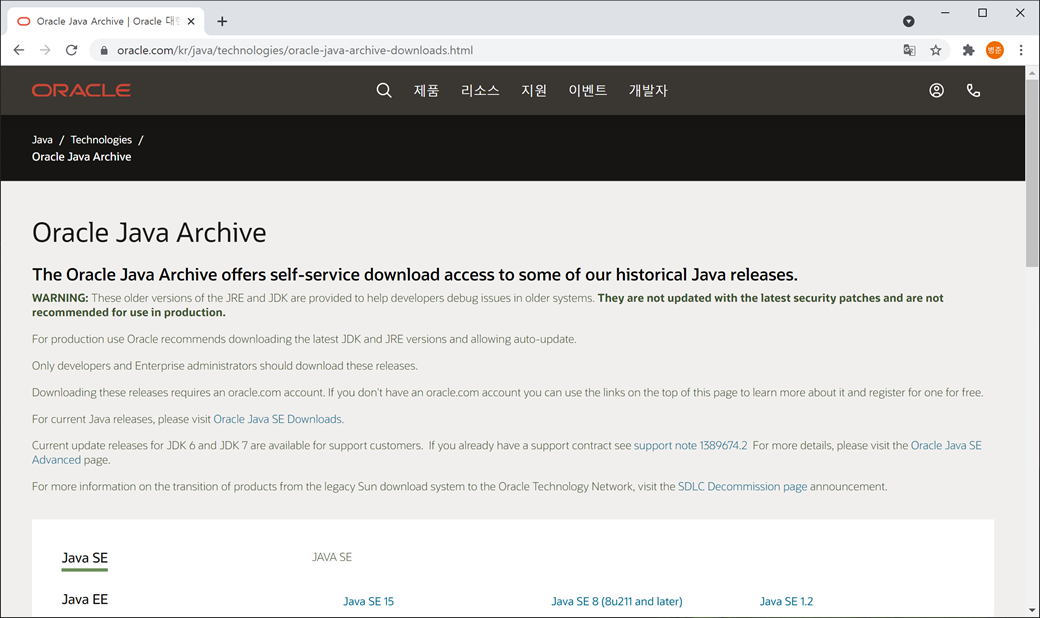This screenshot has width=1040, height=618.
Task: Minimize the Chrome window
Action: pyautogui.click(x=945, y=13)
